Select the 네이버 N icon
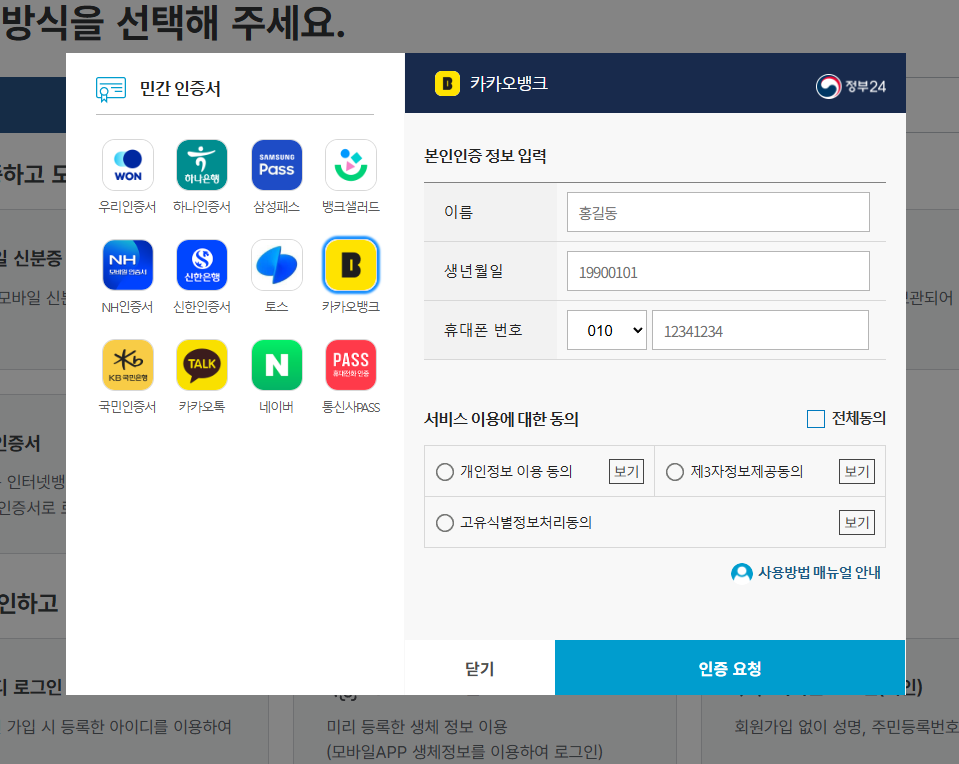Image resolution: width=959 pixels, height=764 pixels. [x=276, y=365]
